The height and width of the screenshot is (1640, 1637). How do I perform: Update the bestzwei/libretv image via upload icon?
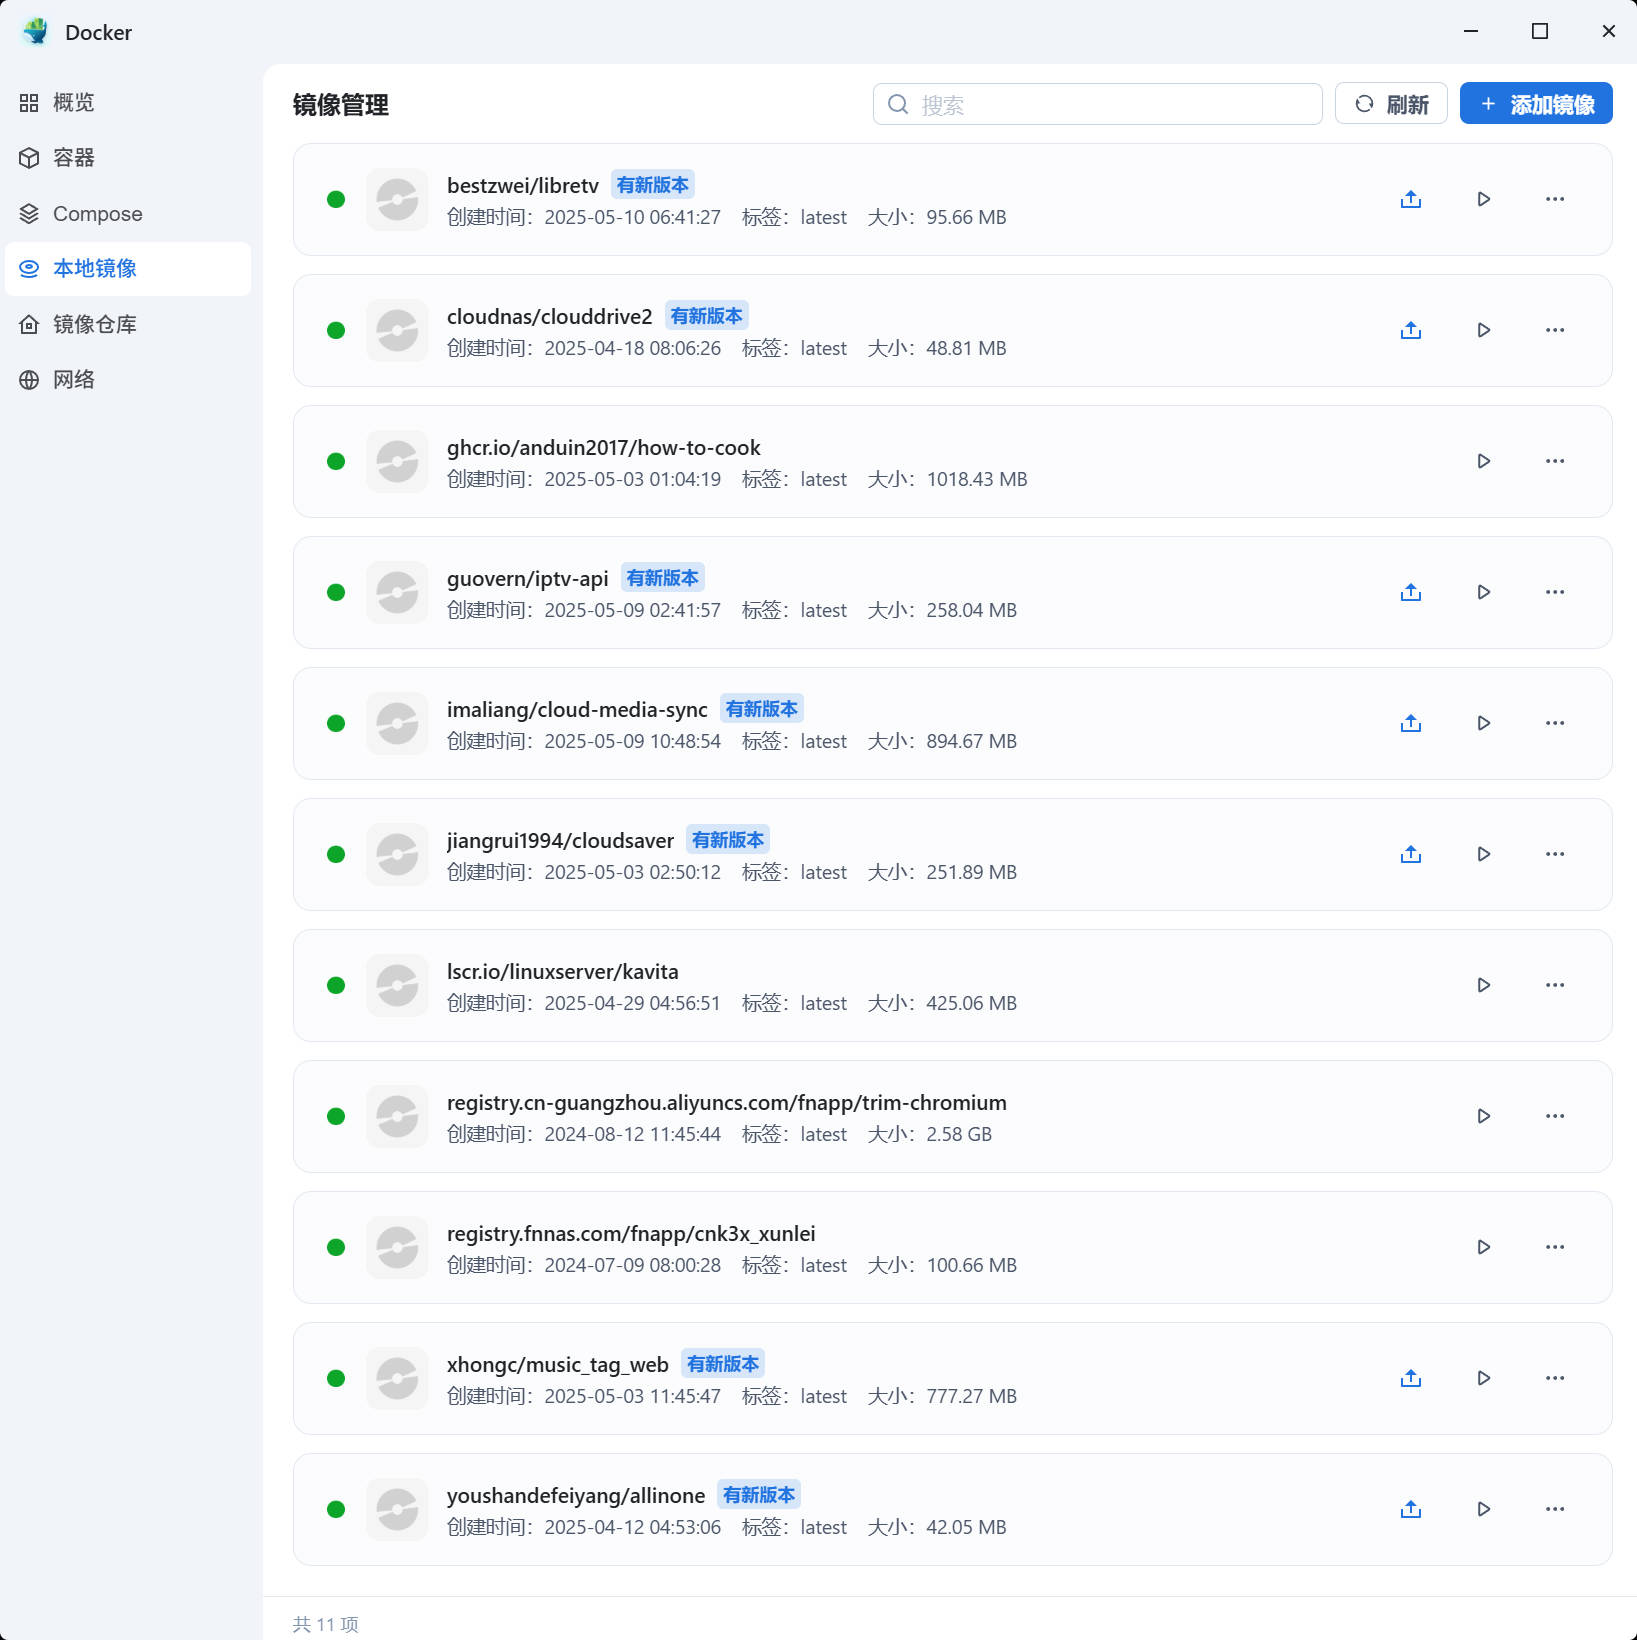1411,199
